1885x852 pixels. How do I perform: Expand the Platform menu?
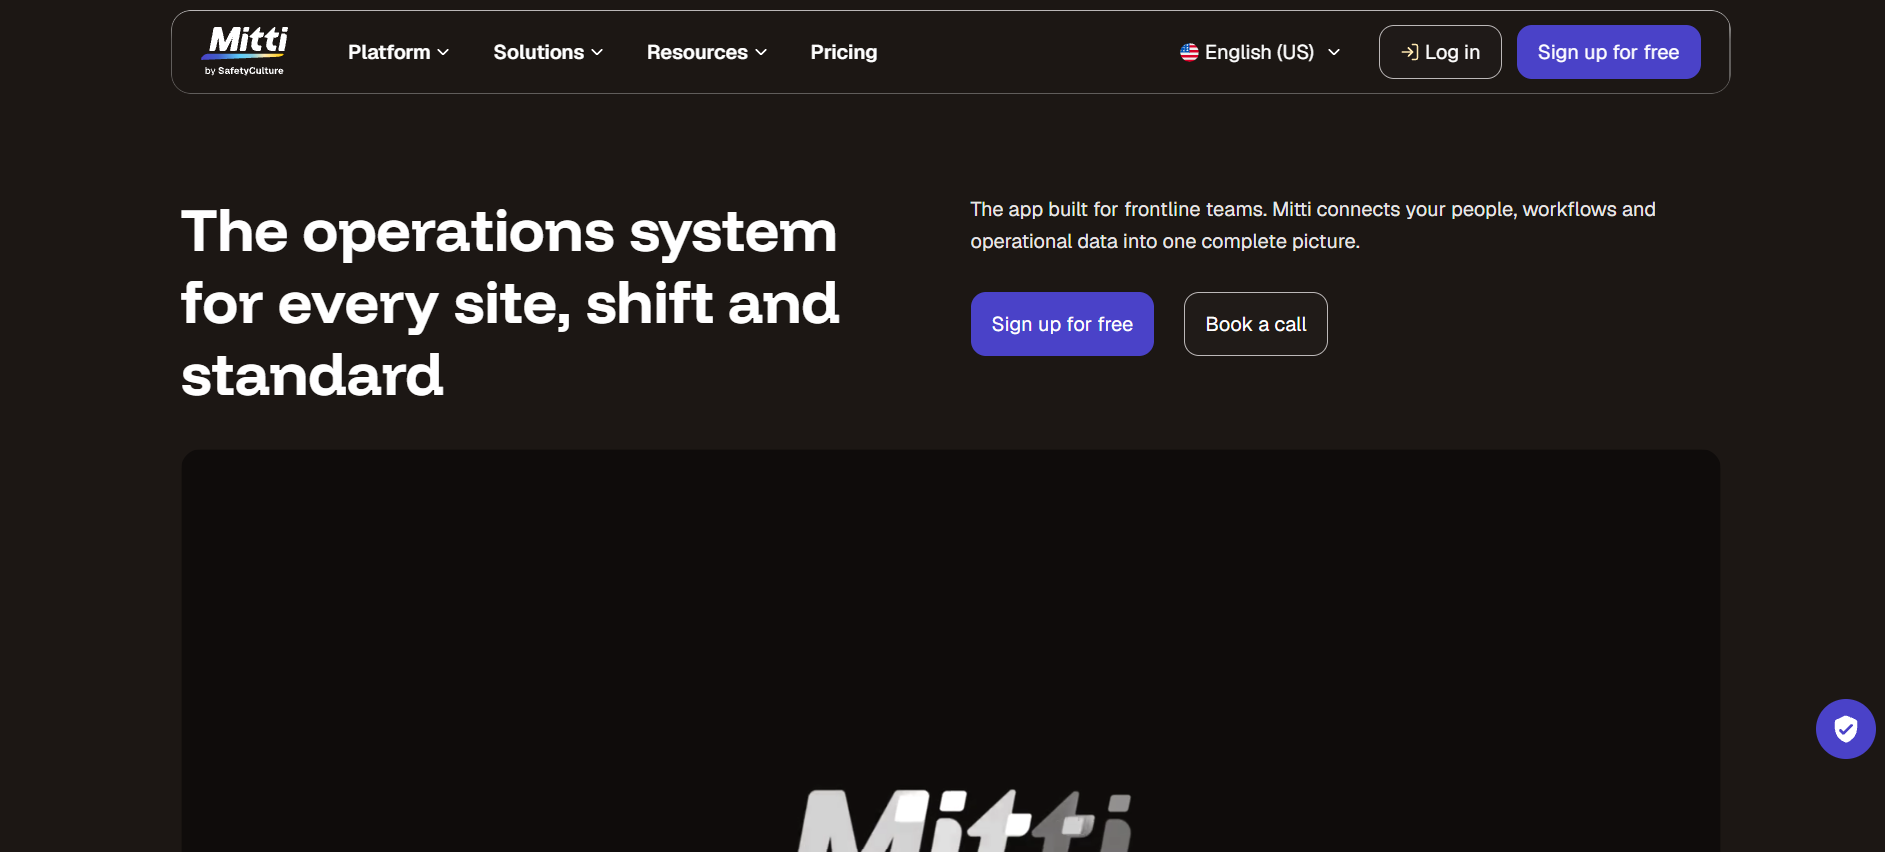(398, 52)
